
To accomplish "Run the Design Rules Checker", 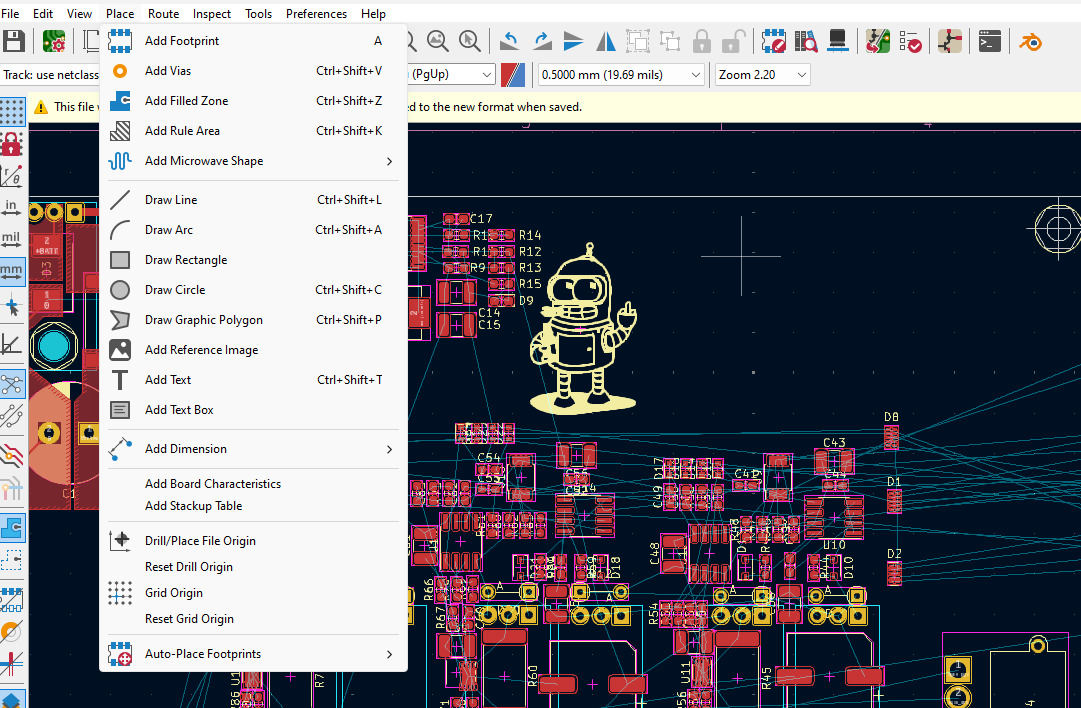I will 910,41.
